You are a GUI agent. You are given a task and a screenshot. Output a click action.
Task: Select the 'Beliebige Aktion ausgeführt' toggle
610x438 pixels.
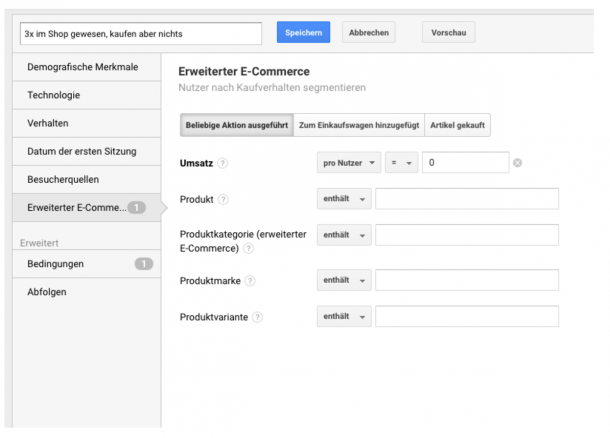tap(237, 125)
